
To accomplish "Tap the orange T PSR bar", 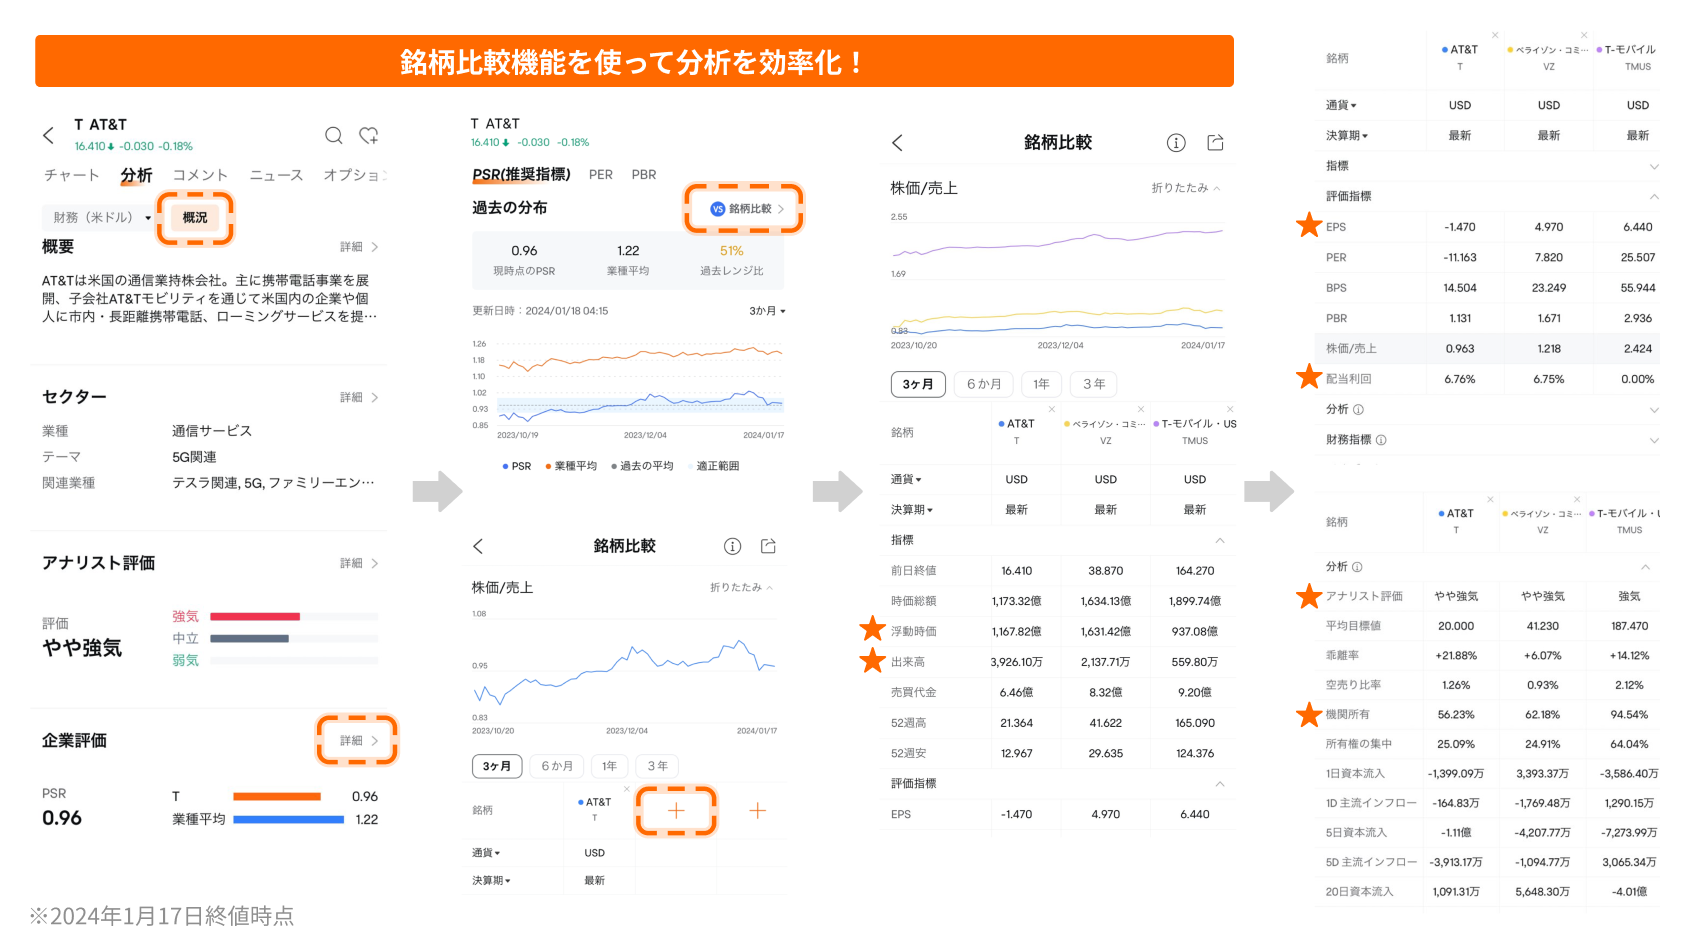I will point(277,797).
